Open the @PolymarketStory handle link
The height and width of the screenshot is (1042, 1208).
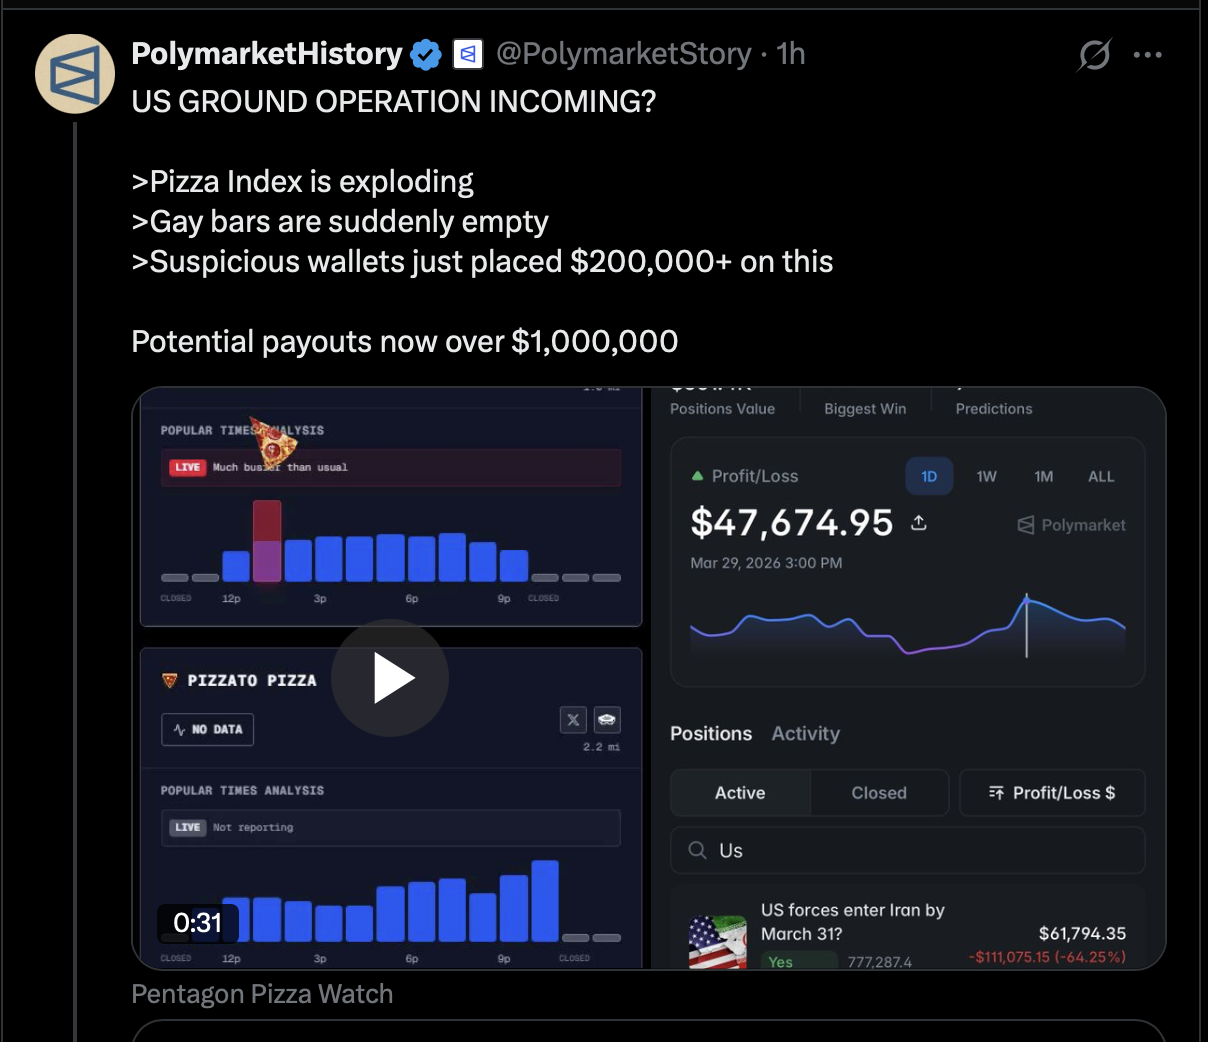pos(624,54)
